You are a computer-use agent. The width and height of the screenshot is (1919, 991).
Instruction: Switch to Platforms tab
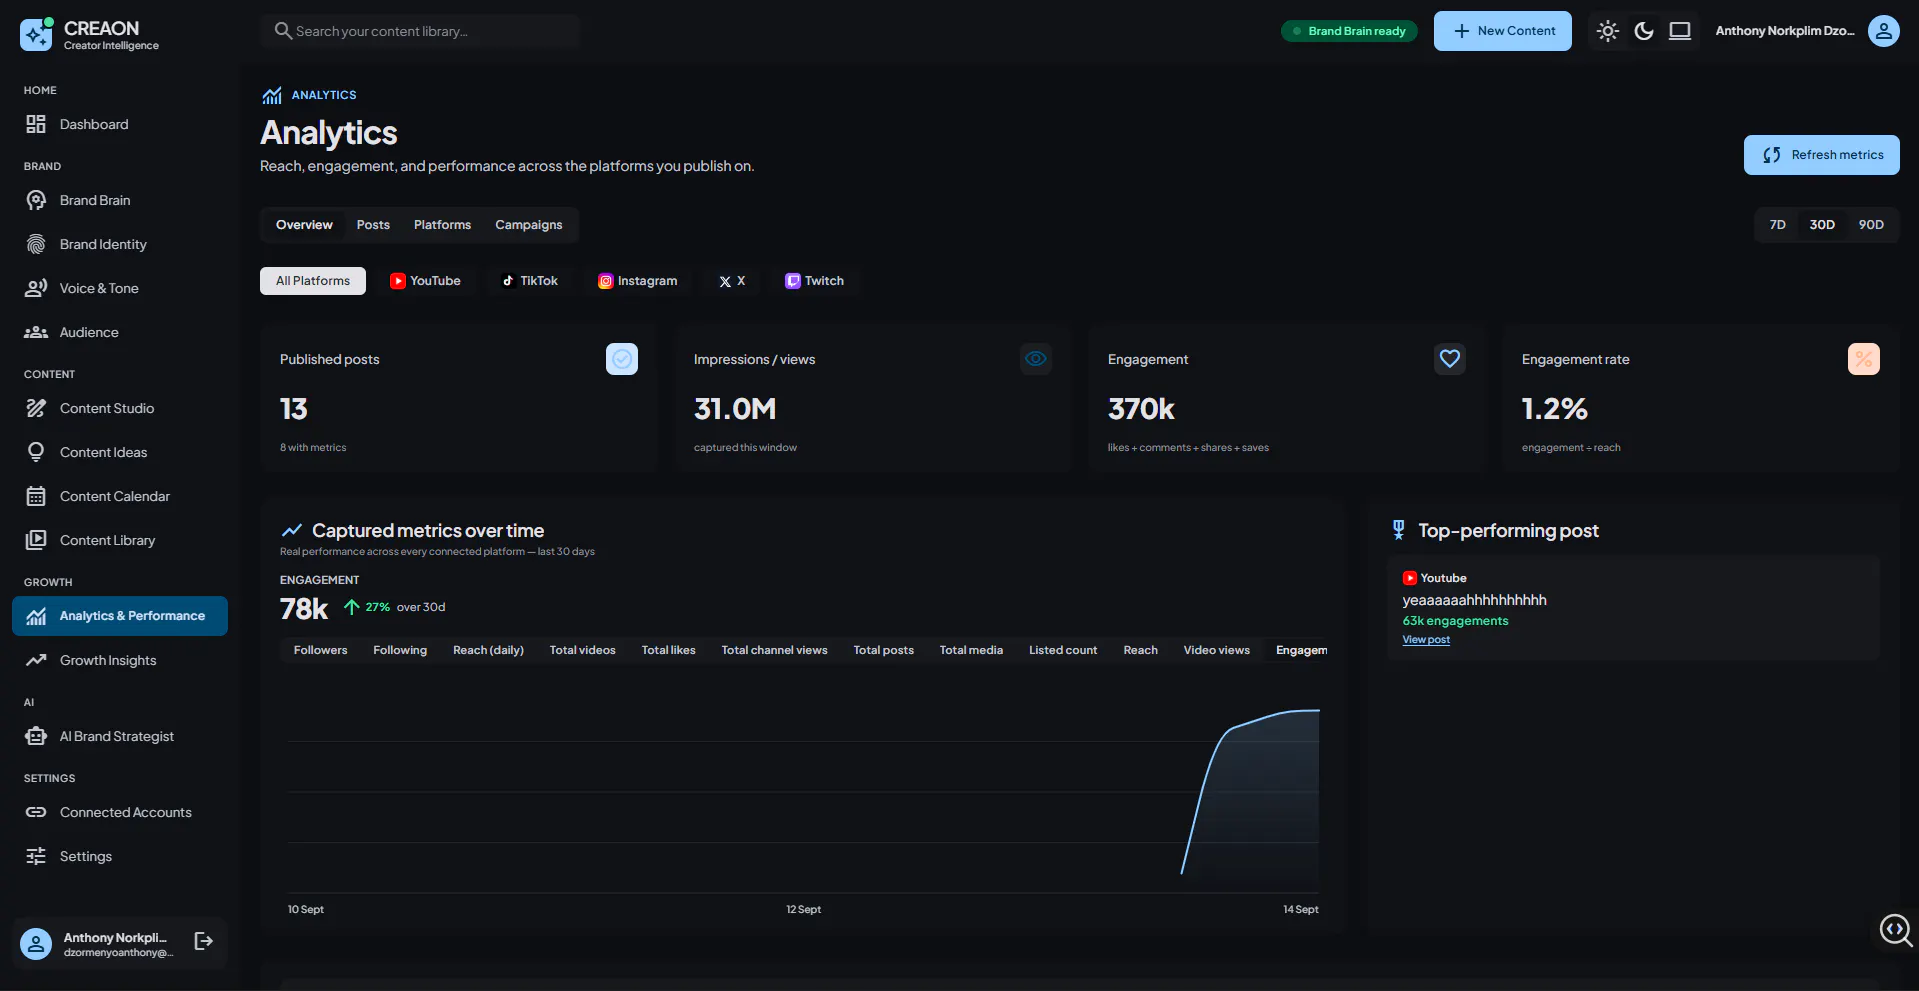(x=442, y=225)
